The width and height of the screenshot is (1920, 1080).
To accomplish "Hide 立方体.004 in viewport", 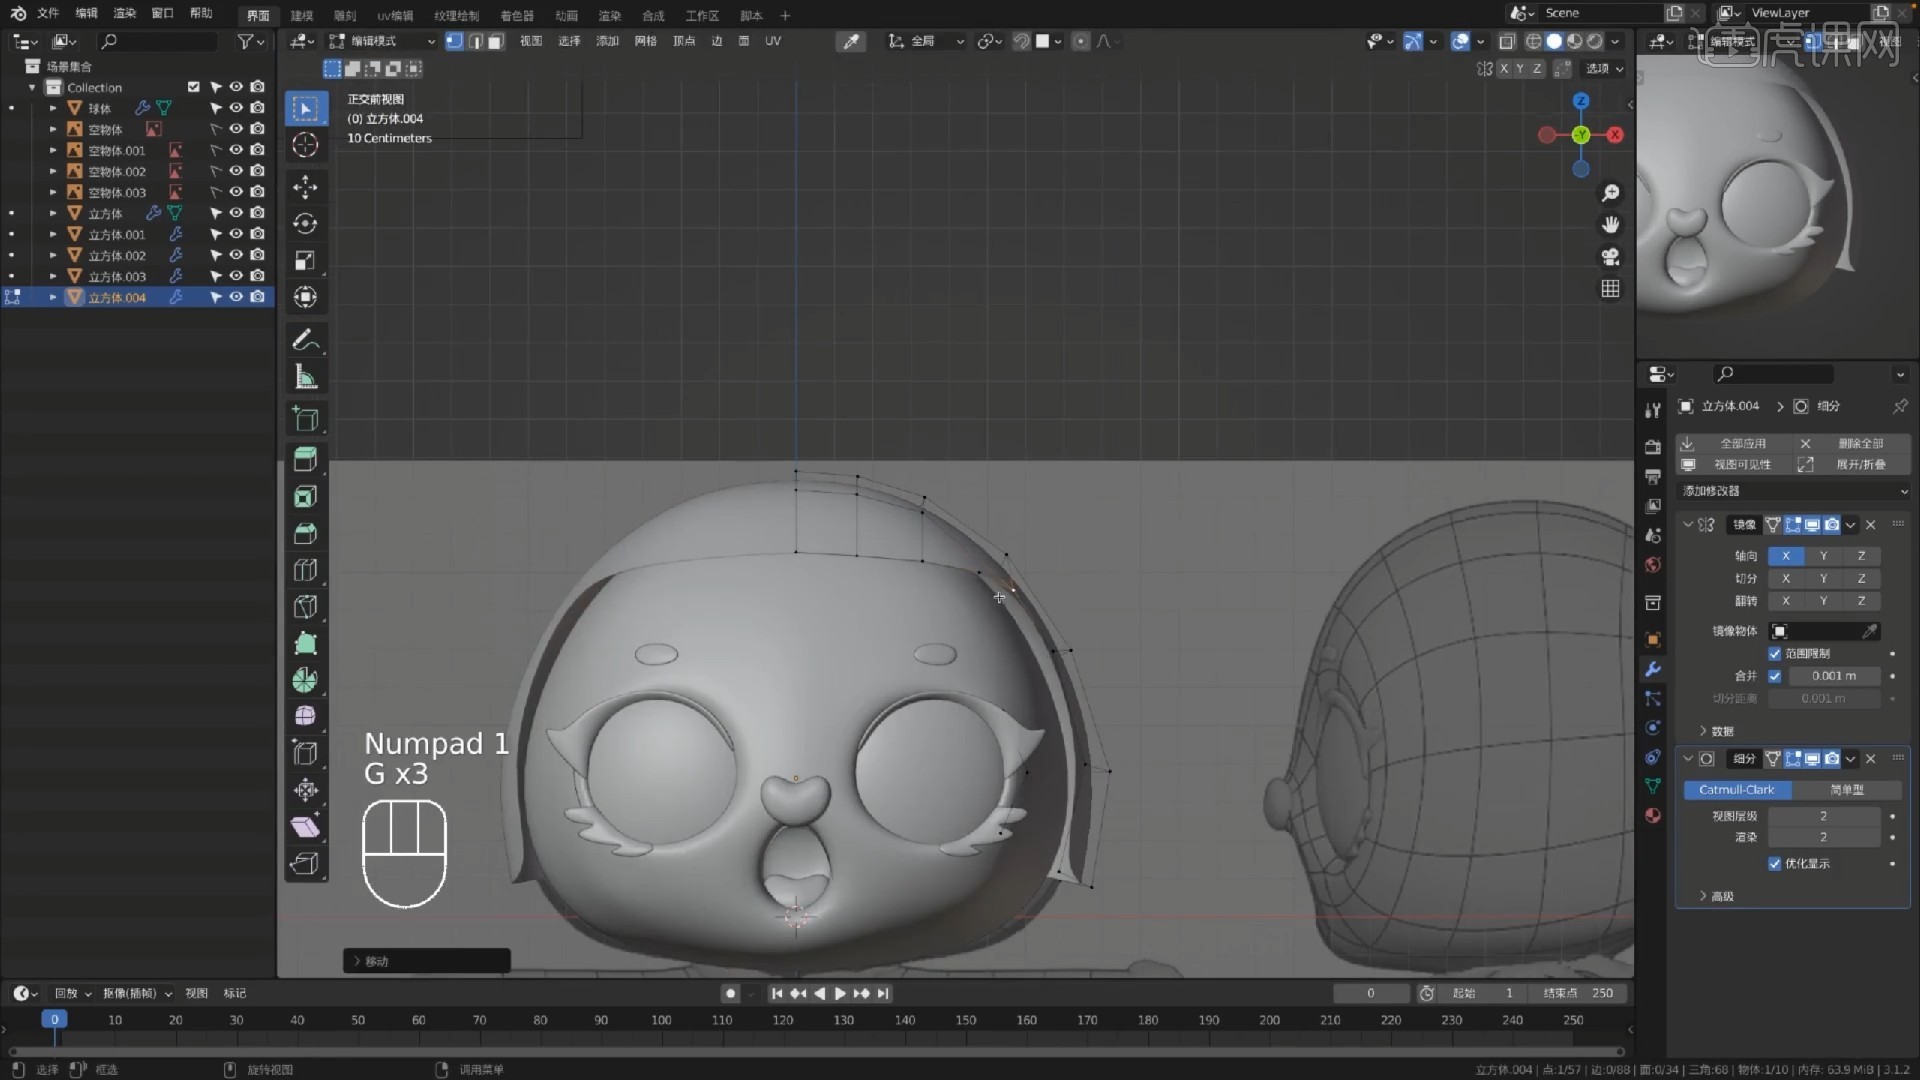I will coord(236,297).
